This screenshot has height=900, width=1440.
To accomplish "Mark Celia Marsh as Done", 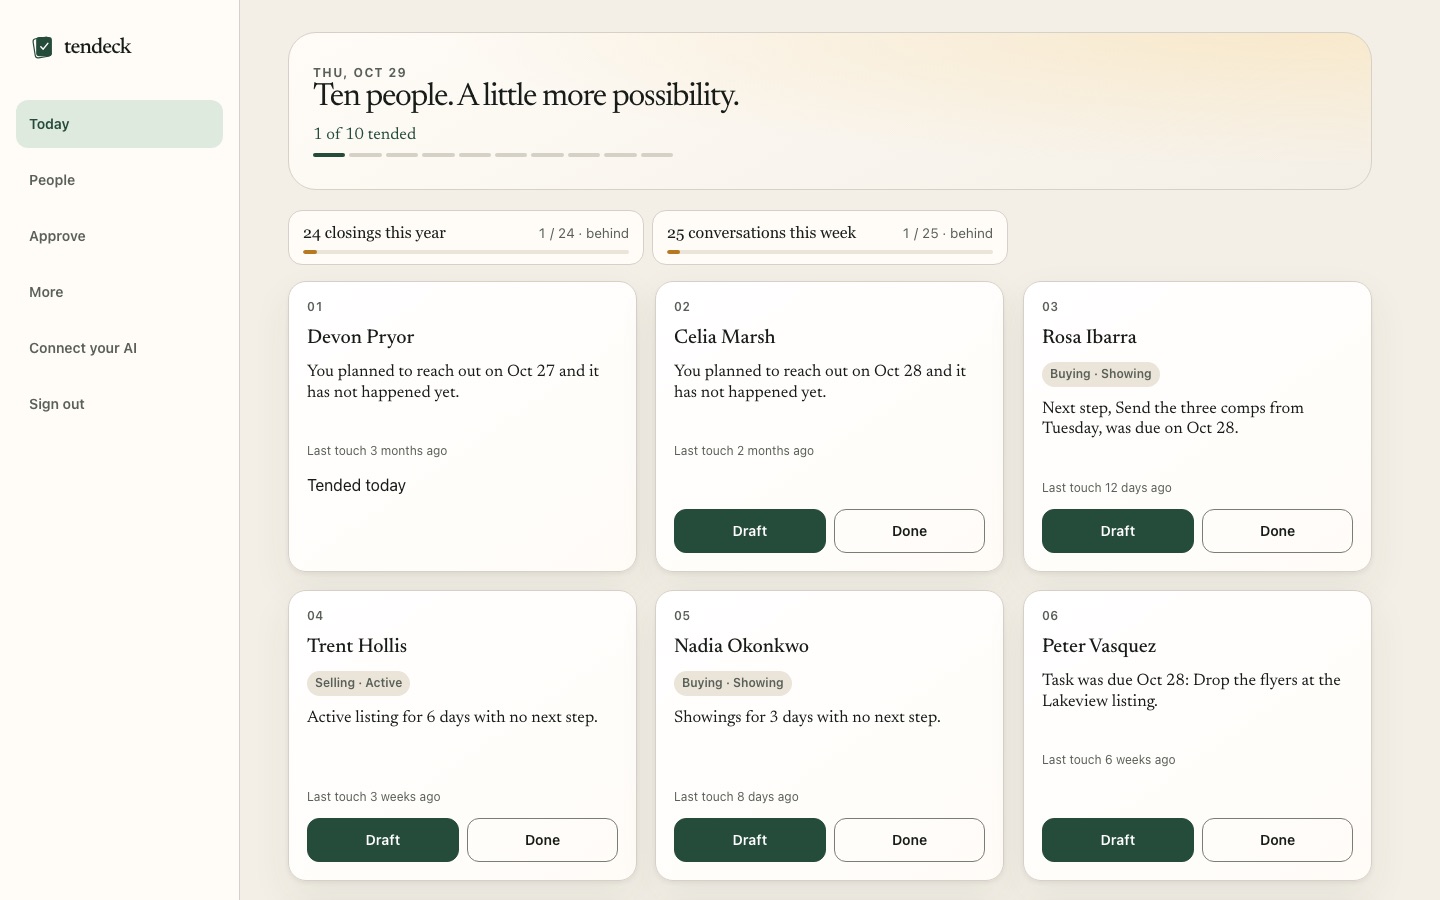I will coord(909,531).
